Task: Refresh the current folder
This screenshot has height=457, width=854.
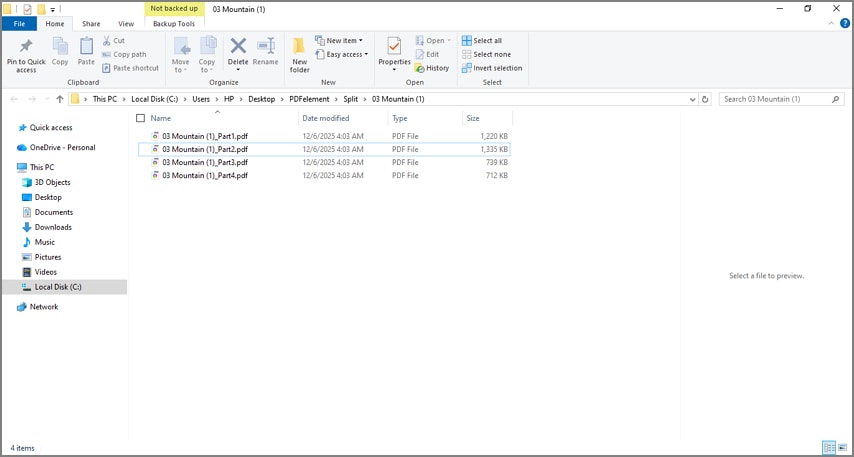Action: coord(705,100)
